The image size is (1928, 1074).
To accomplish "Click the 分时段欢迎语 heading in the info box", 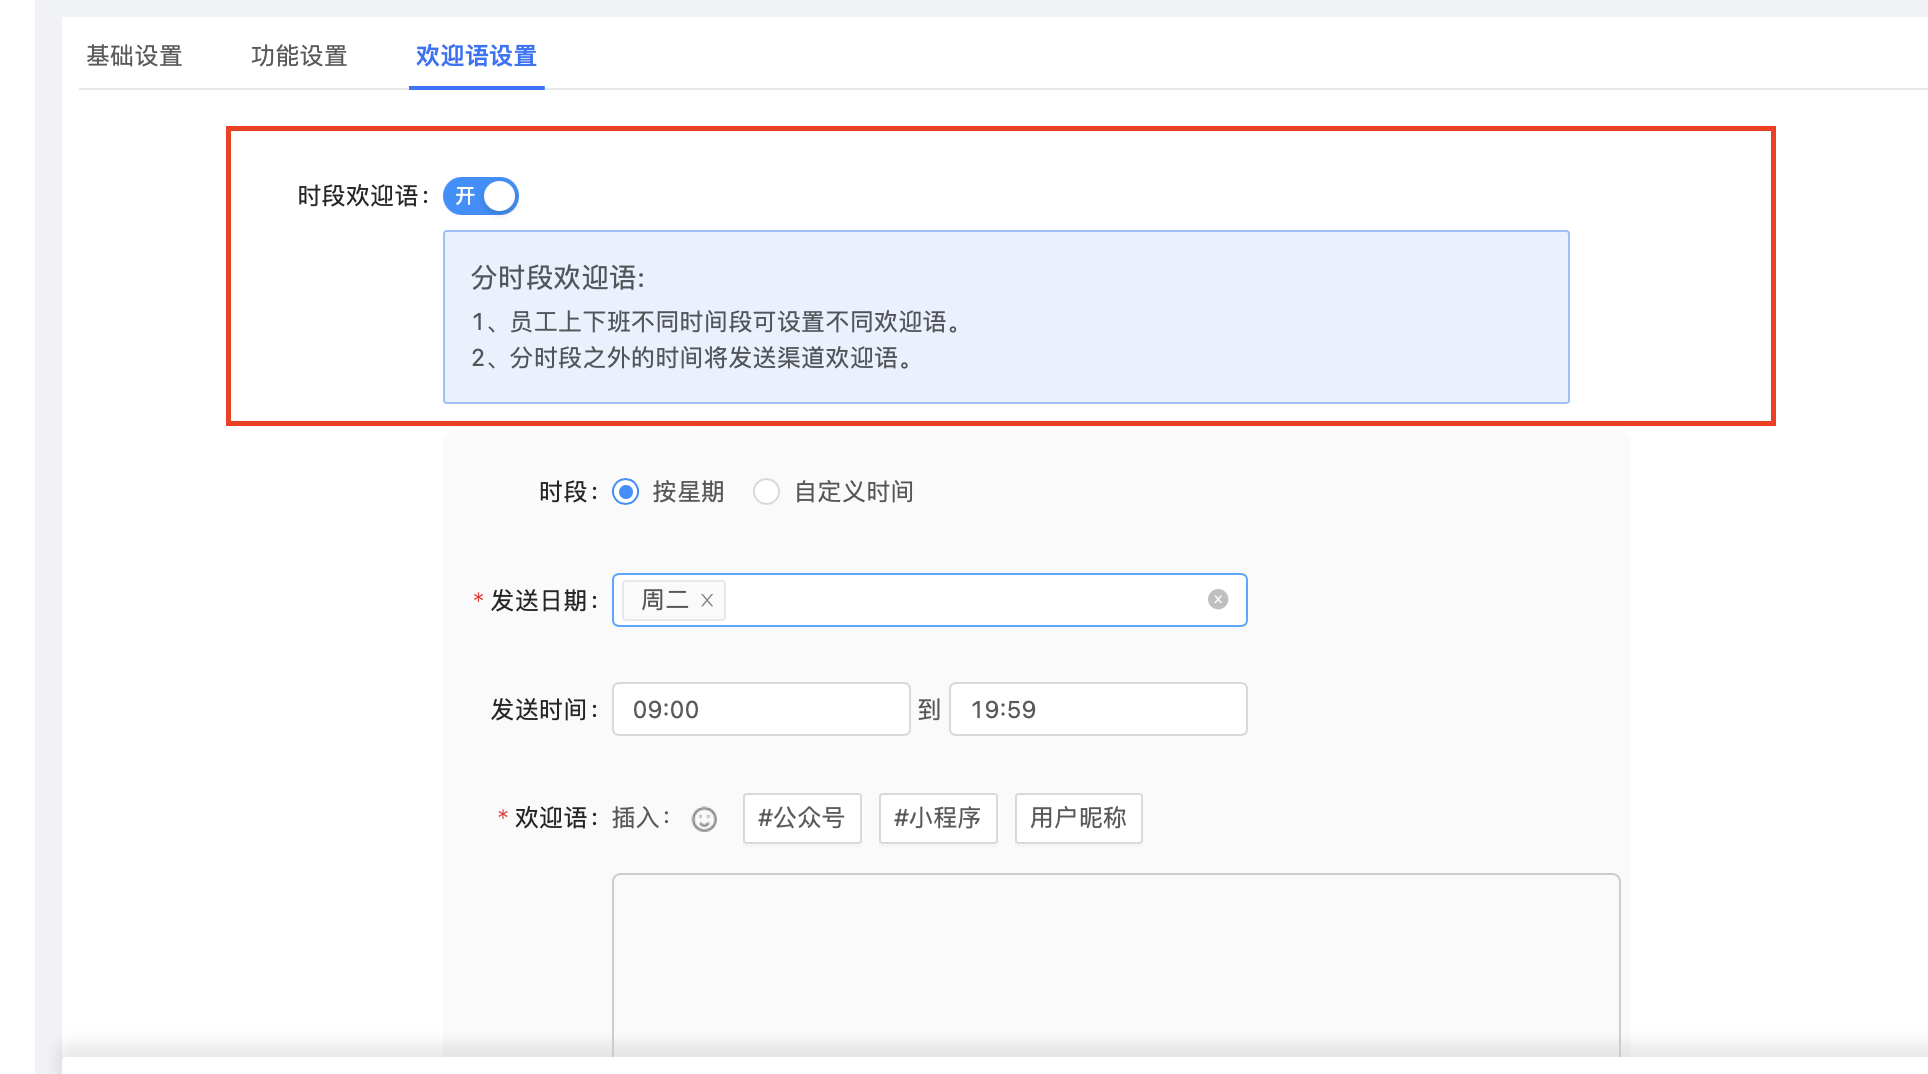I will (x=558, y=277).
